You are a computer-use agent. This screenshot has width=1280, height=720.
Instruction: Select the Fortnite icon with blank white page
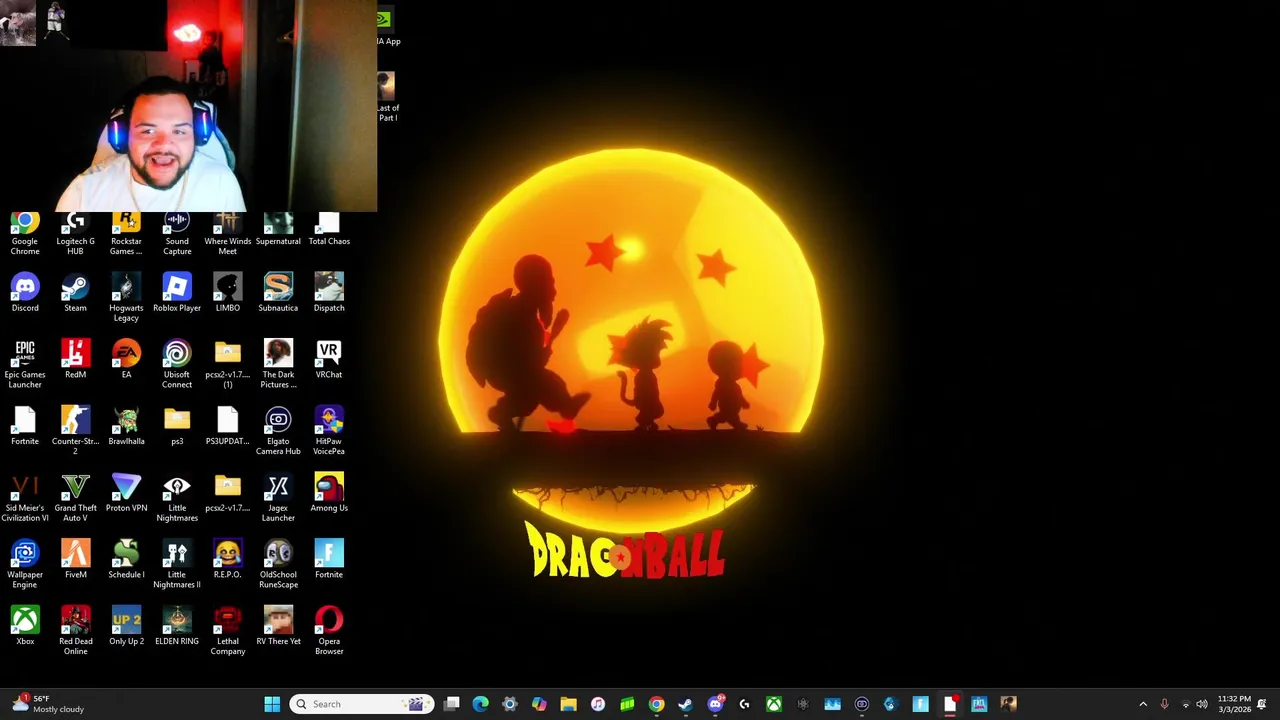click(x=25, y=426)
